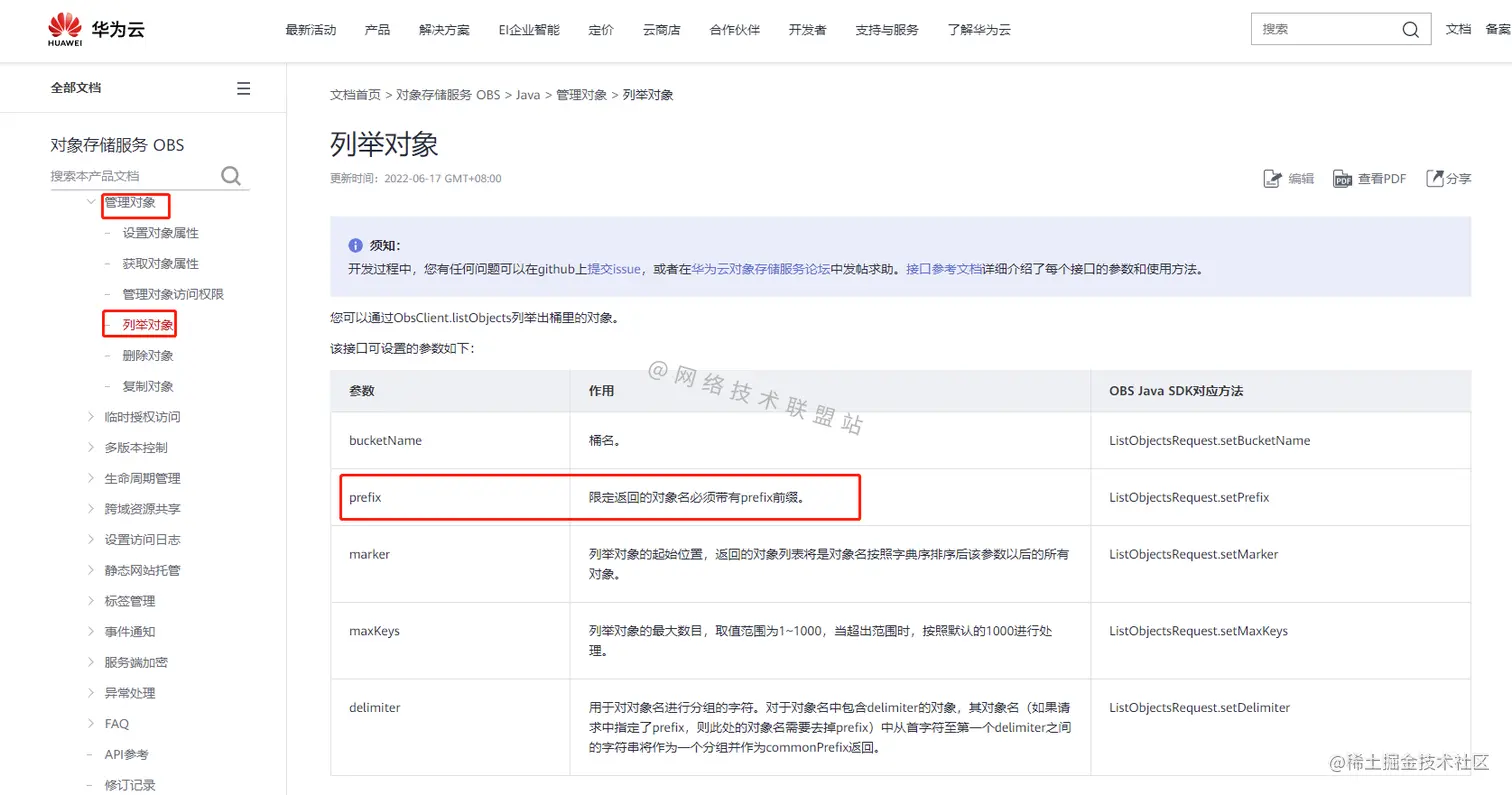Open the 产品 menu
1512x795 pixels.
point(377,30)
